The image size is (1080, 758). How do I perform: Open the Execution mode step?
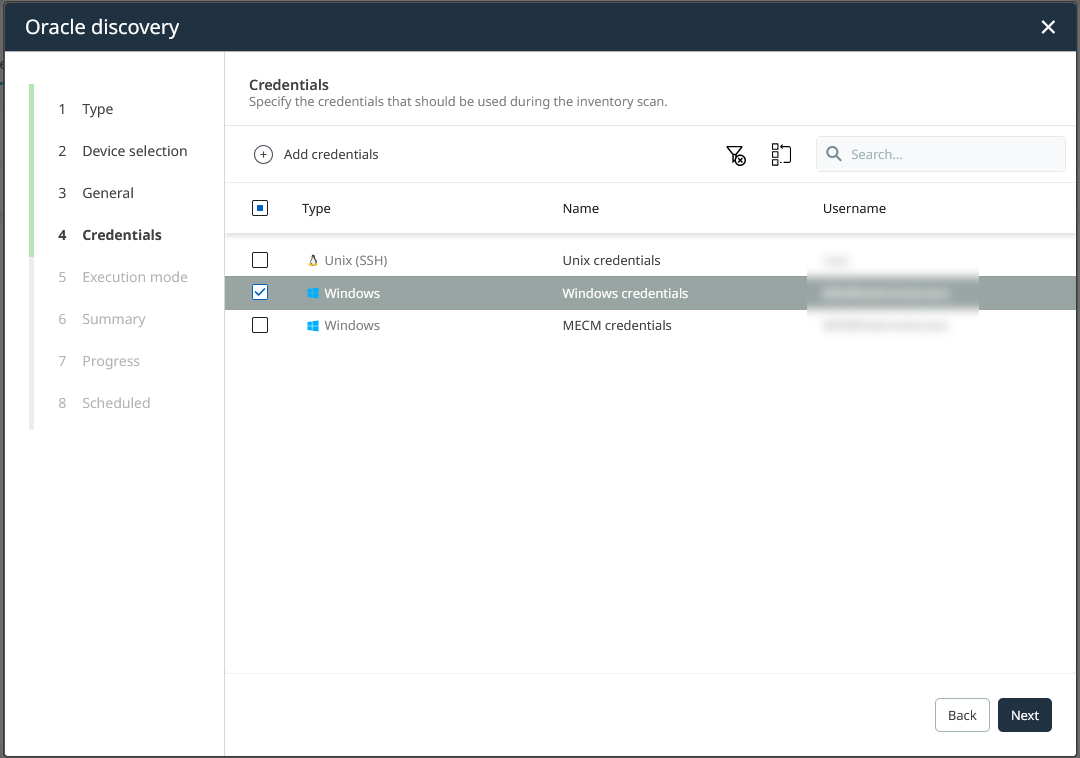click(134, 276)
